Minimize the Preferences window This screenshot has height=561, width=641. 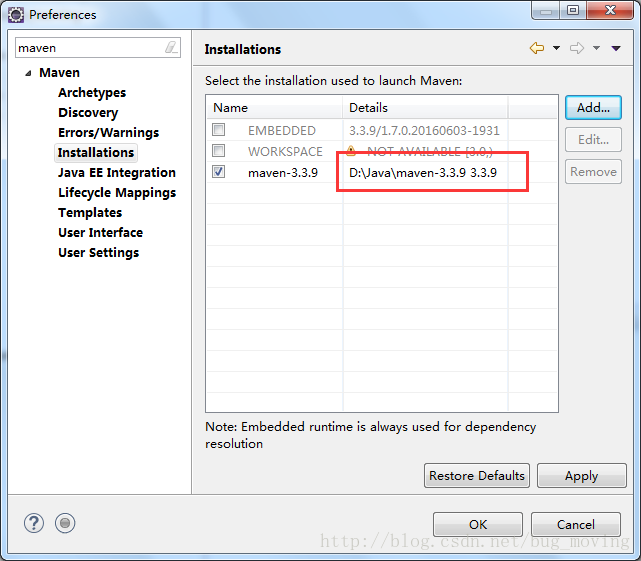pos(546,10)
